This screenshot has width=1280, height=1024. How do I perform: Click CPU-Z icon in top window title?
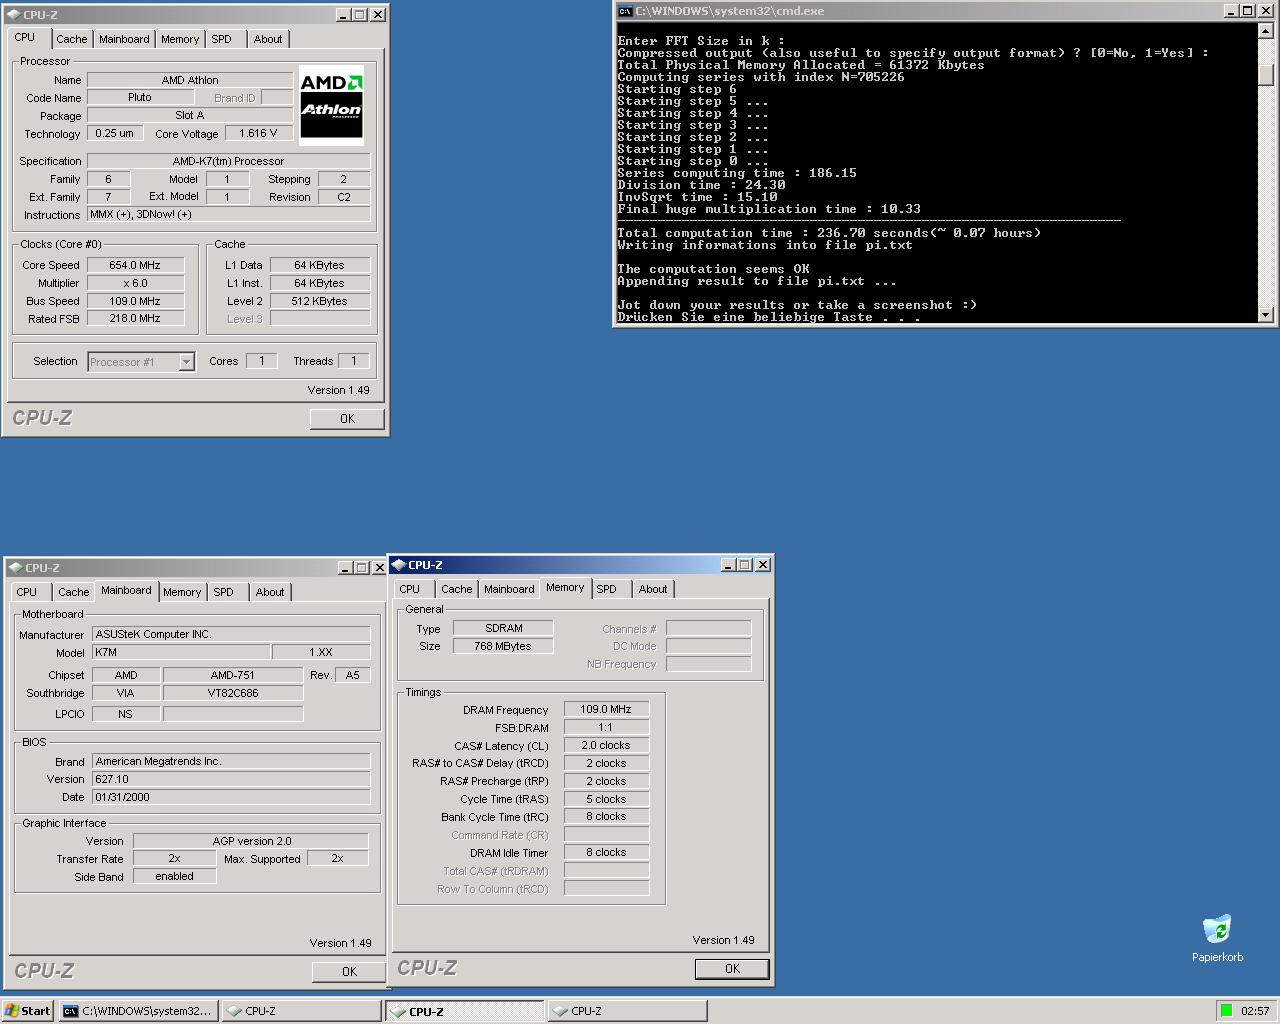point(13,15)
